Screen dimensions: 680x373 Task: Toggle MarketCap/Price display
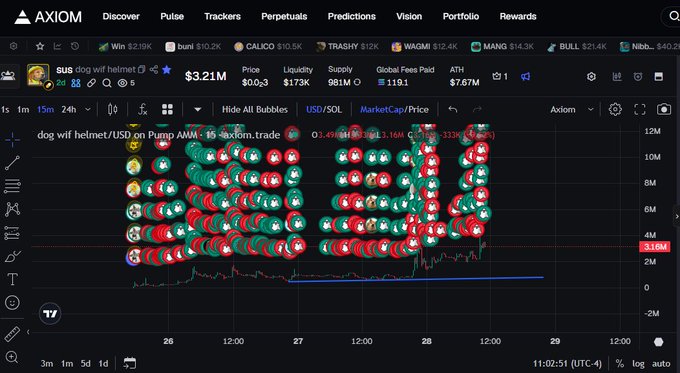394,110
